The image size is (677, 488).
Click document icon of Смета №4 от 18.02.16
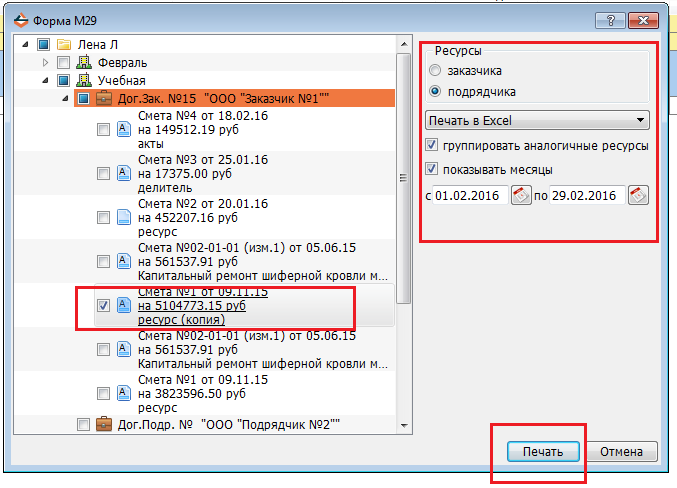click(x=124, y=129)
